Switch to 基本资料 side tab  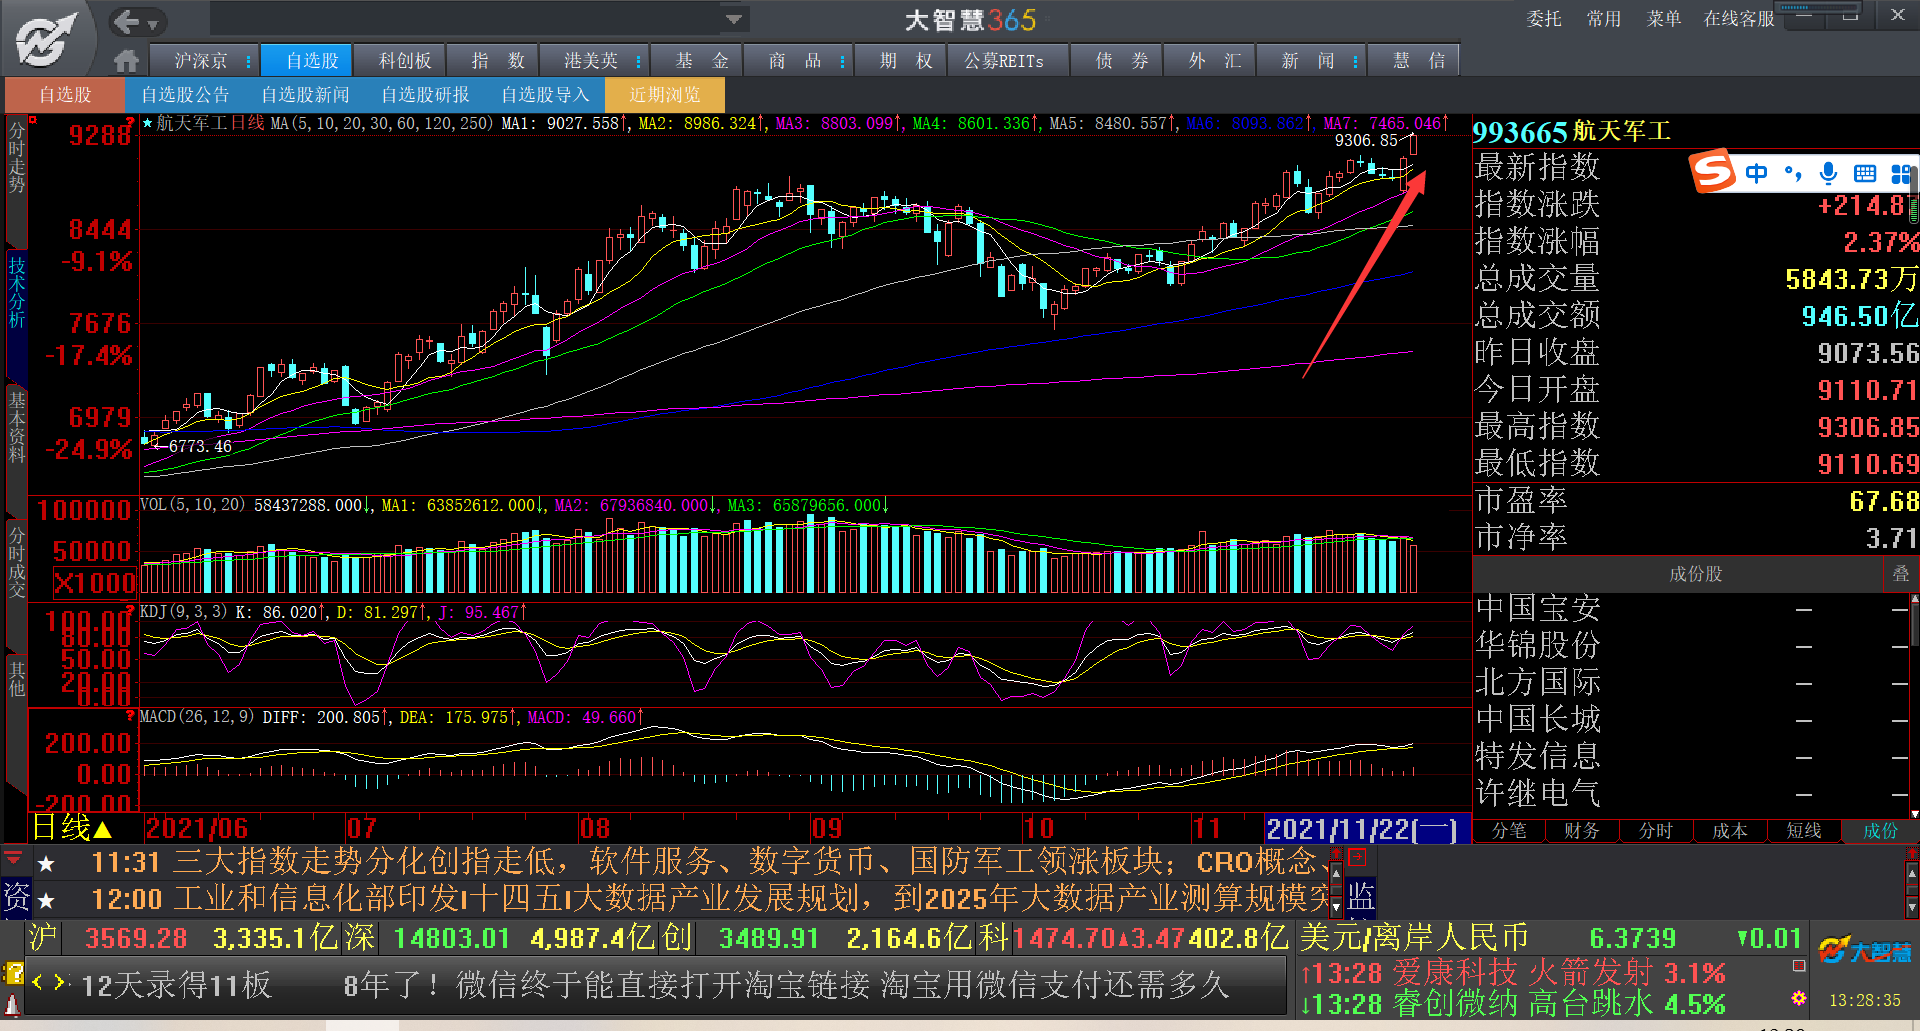(17, 427)
